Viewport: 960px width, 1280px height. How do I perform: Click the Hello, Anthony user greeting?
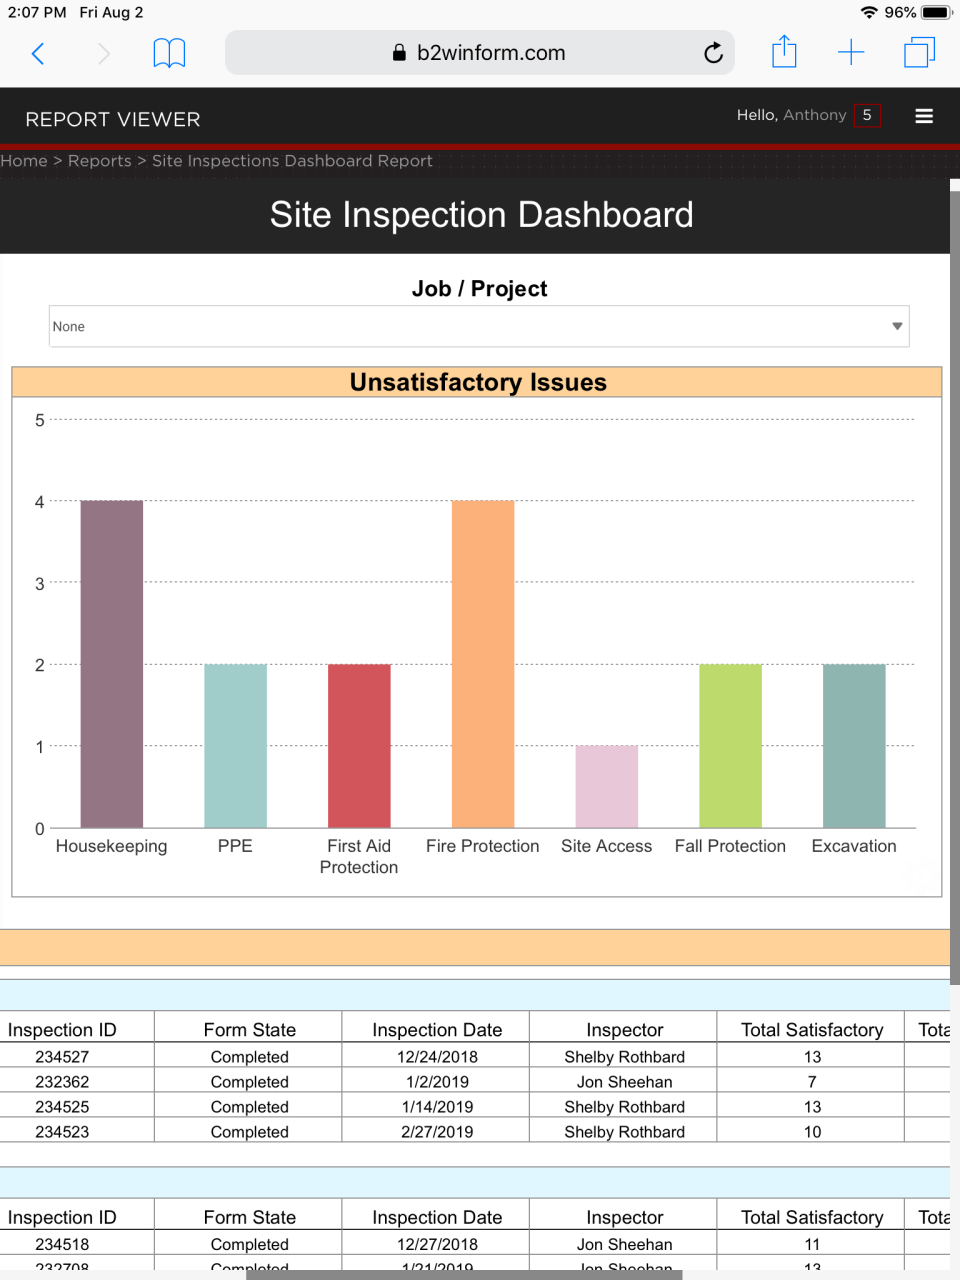[x=793, y=115]
